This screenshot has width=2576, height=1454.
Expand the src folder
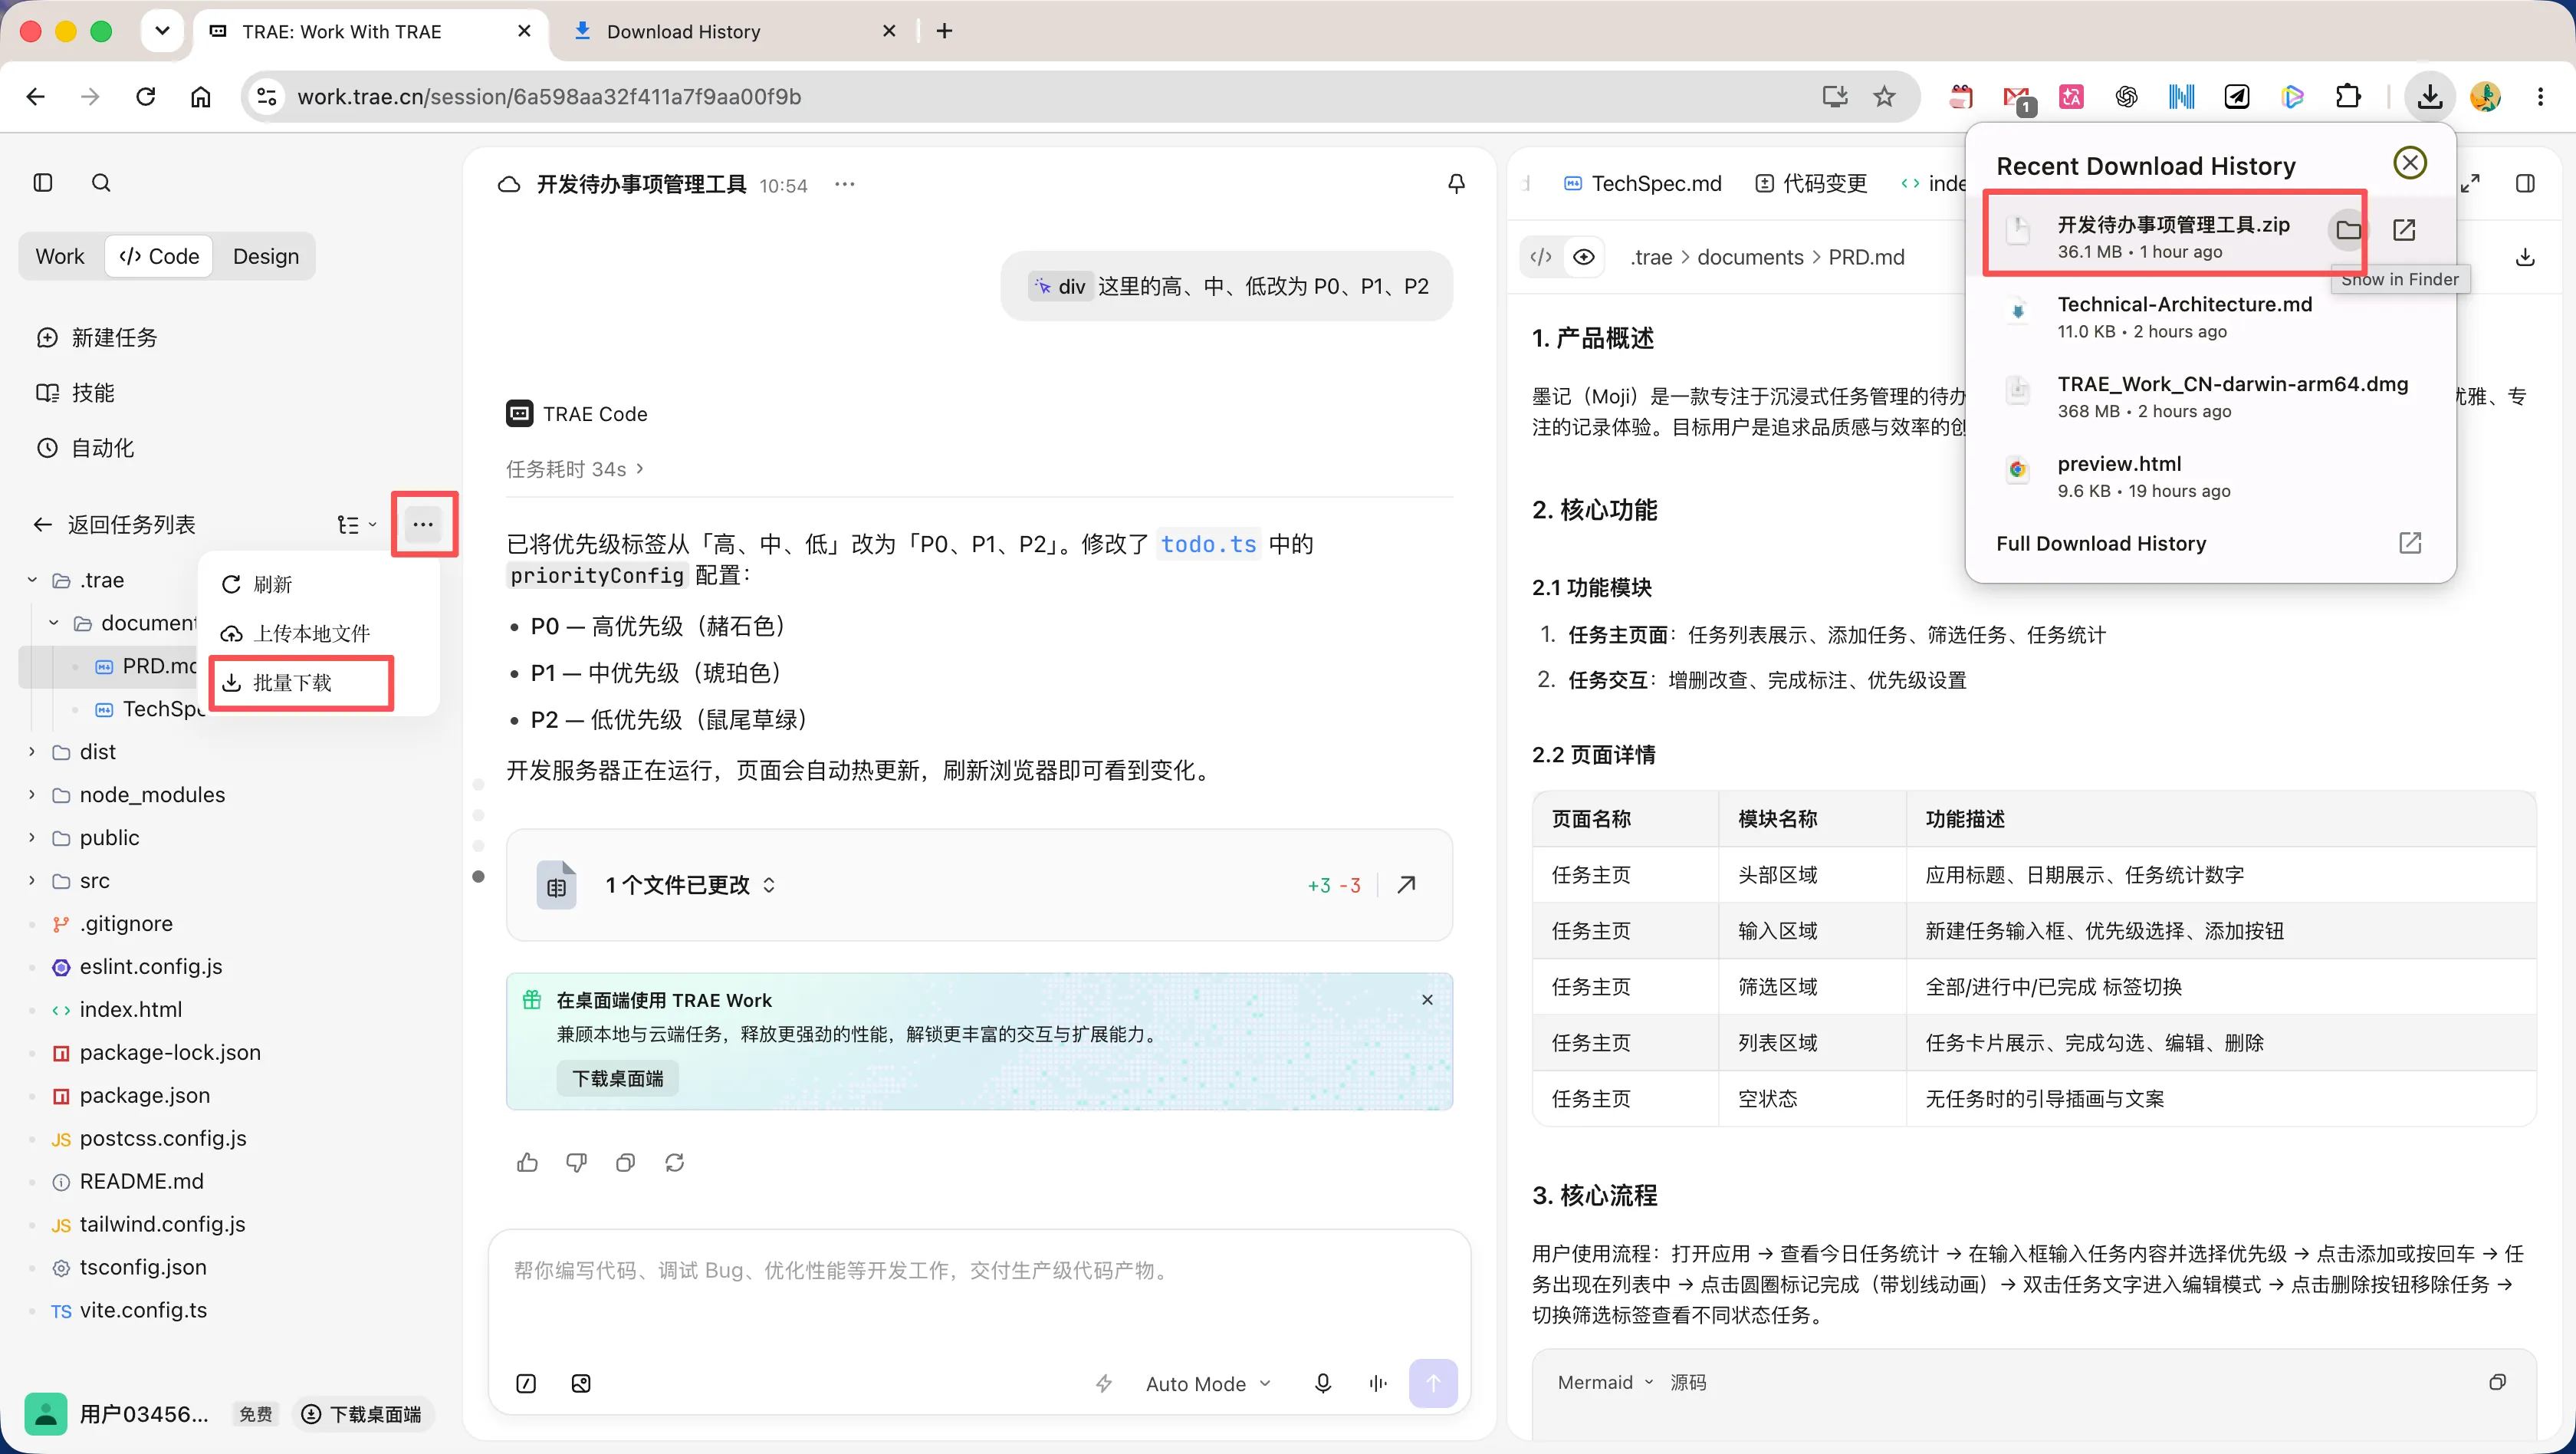click(32, 881)
